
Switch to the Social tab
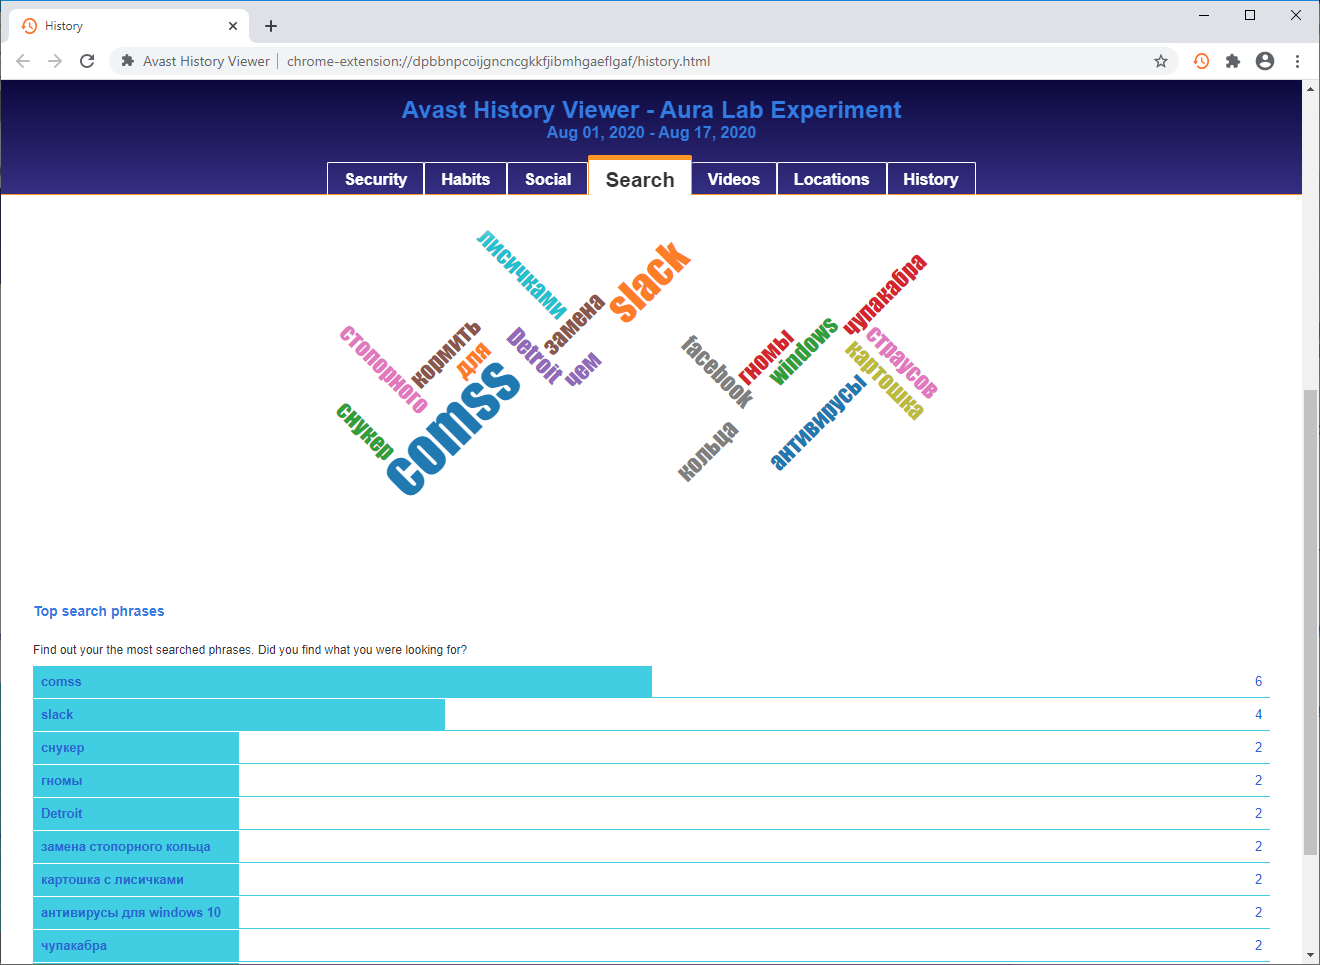tap(548, 179)
